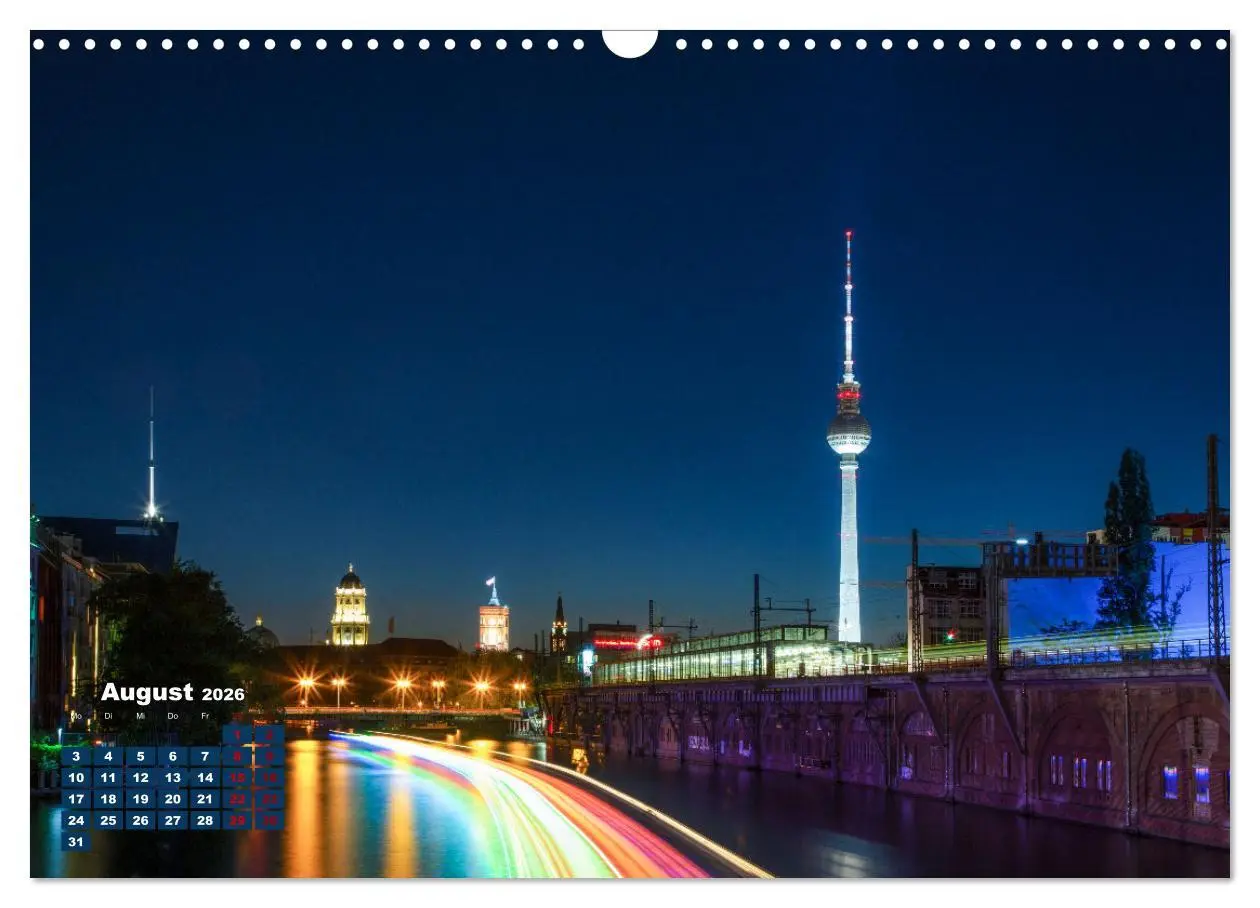Select the "Mi" weekday header
This screenshot has width=1260, height=908.
pyautogui.click(x=140, y=716)
